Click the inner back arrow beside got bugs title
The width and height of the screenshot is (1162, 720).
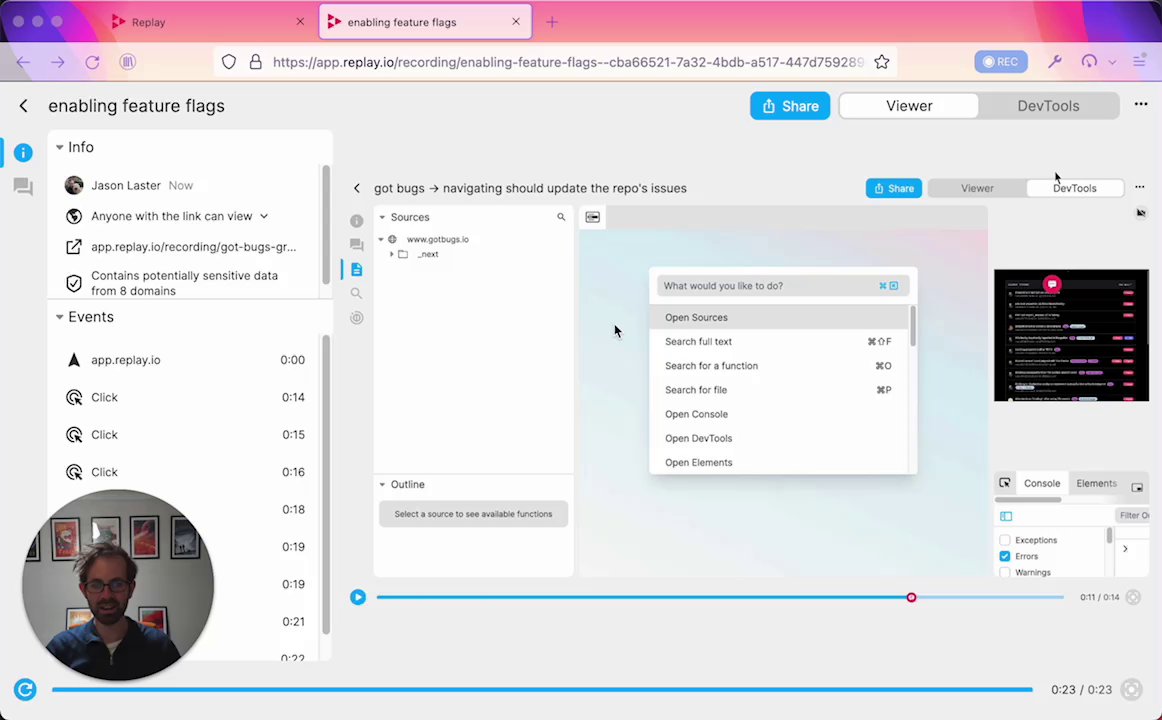pos(357,188)
